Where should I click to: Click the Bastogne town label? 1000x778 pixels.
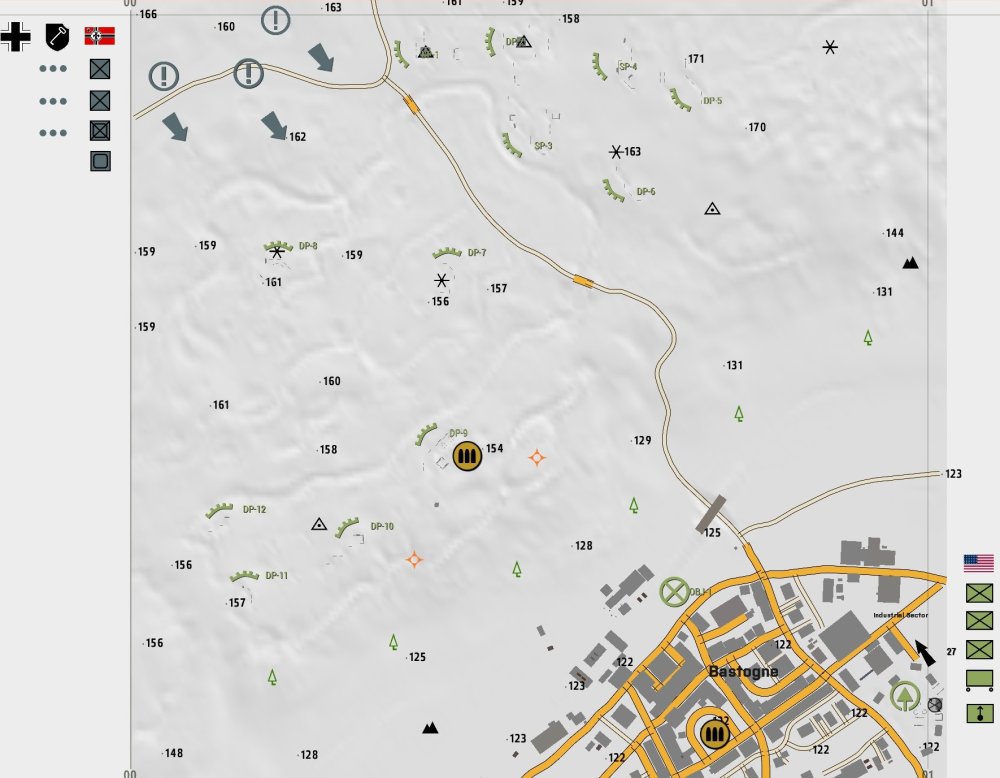(x=742, y=672)
